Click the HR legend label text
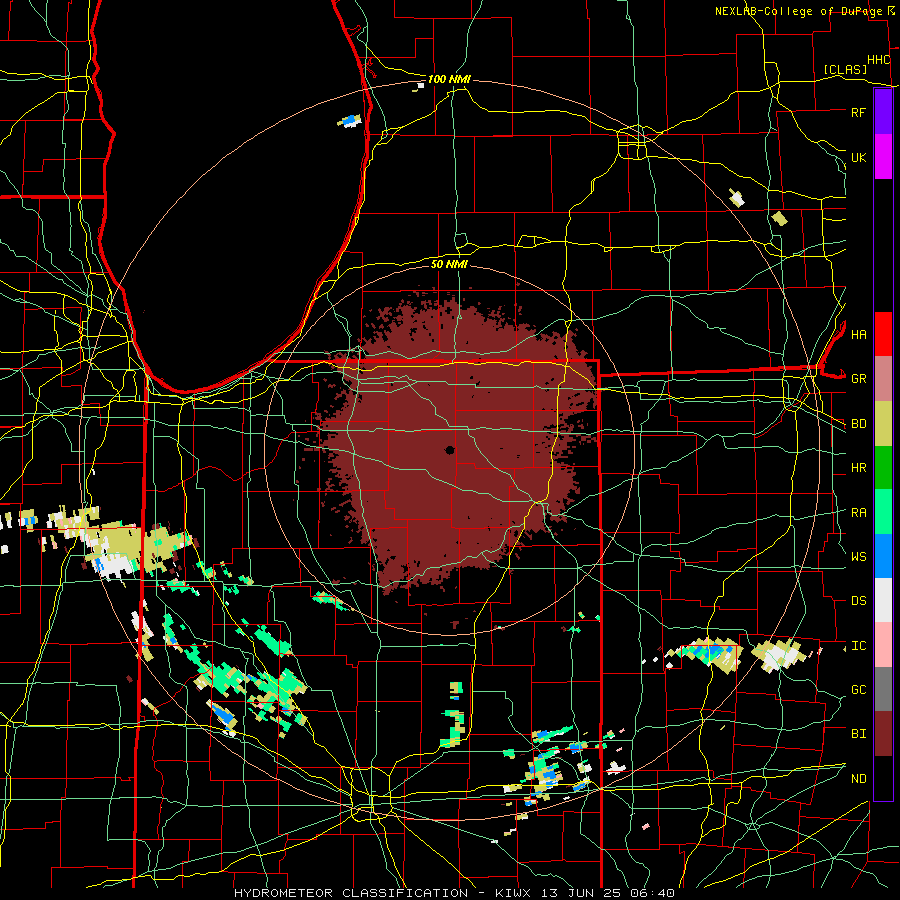 [858, 468]
